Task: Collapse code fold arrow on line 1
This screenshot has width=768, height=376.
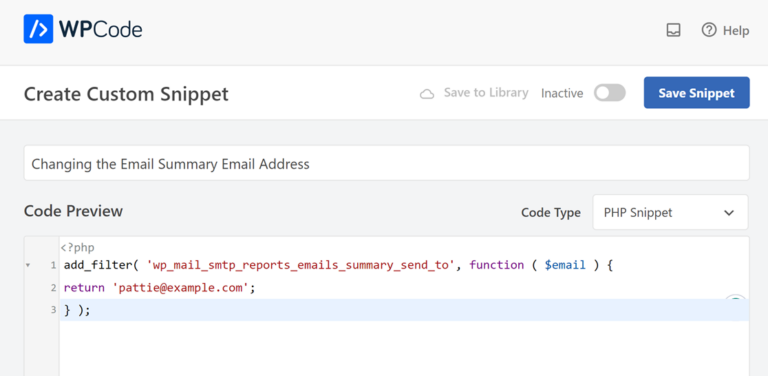Action: click(28, 265)
